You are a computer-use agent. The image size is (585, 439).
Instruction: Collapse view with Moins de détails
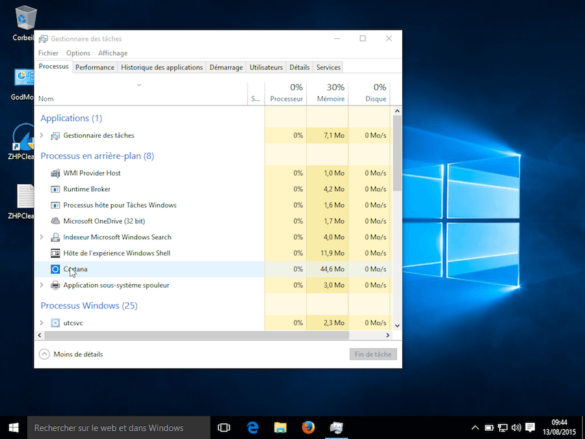click(x=71, y=354)
